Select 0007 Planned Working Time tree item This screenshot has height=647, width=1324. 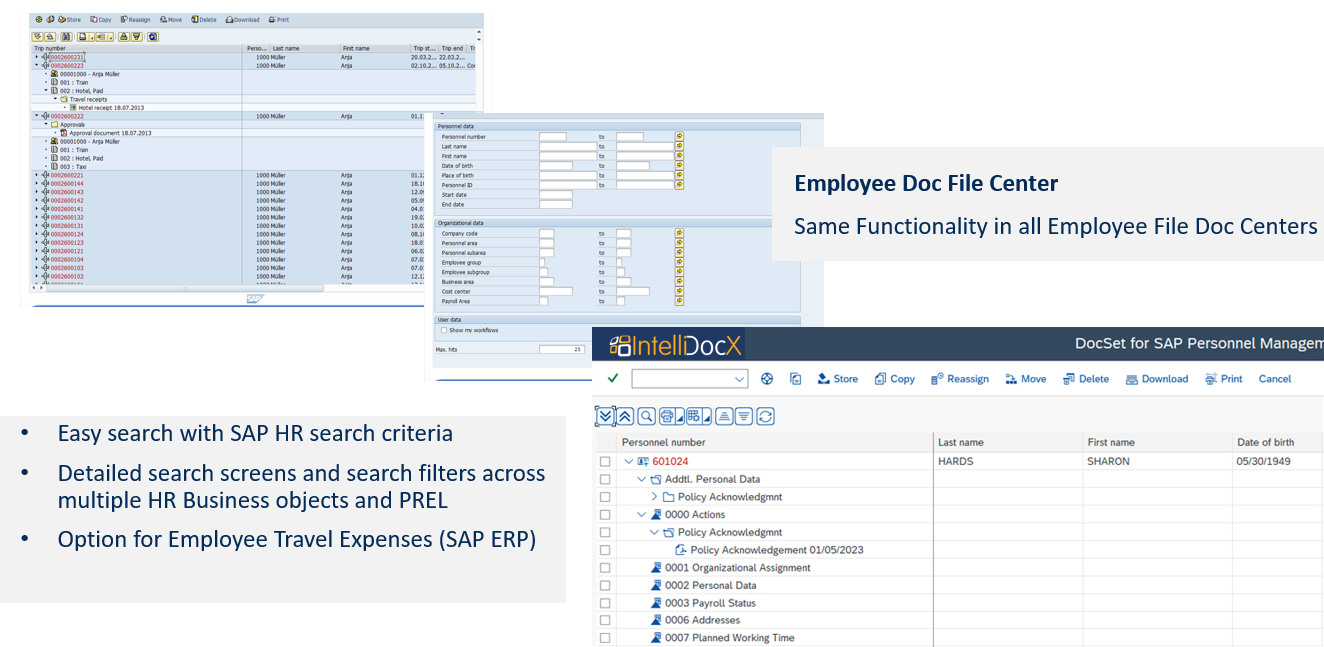pyautogui.click(x=729, y=638)
